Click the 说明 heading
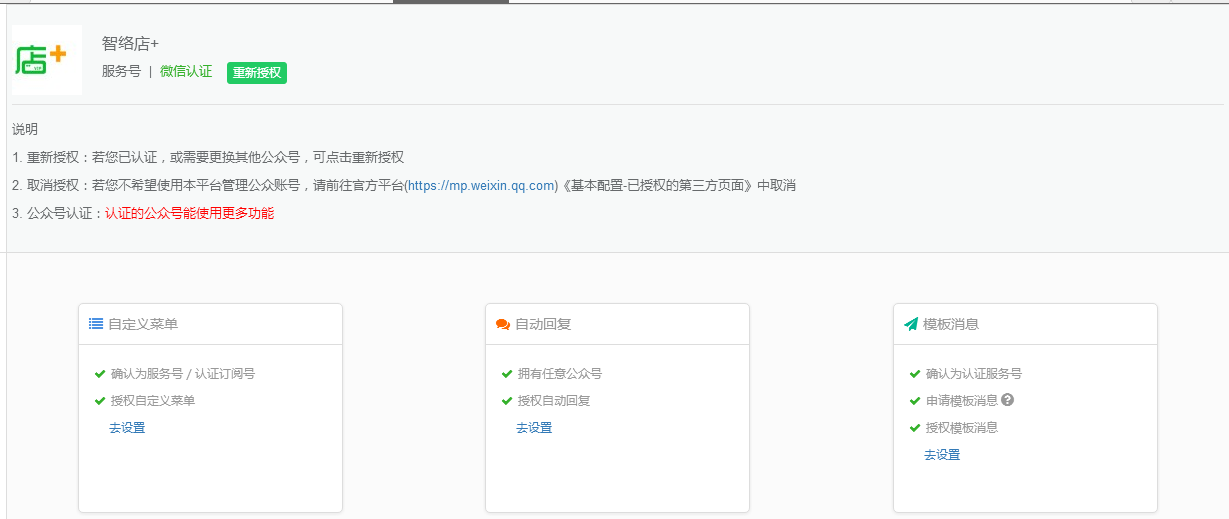 (x=25, y=130)
